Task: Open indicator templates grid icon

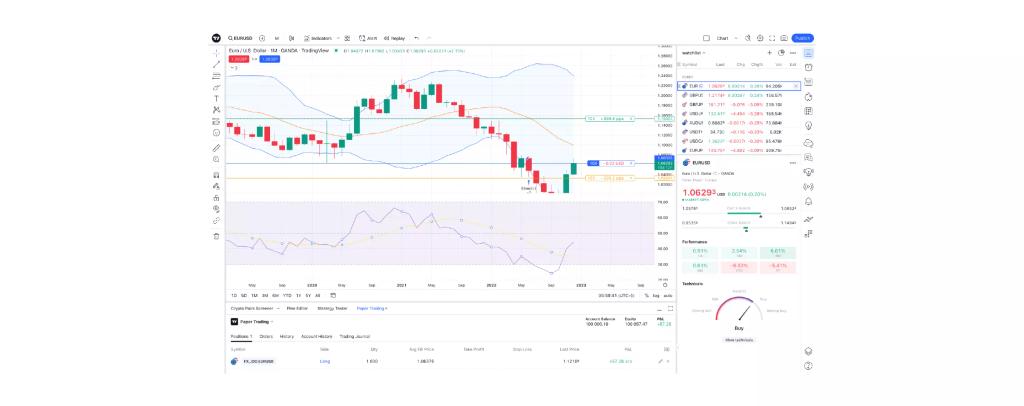Action: coord(347,39)
